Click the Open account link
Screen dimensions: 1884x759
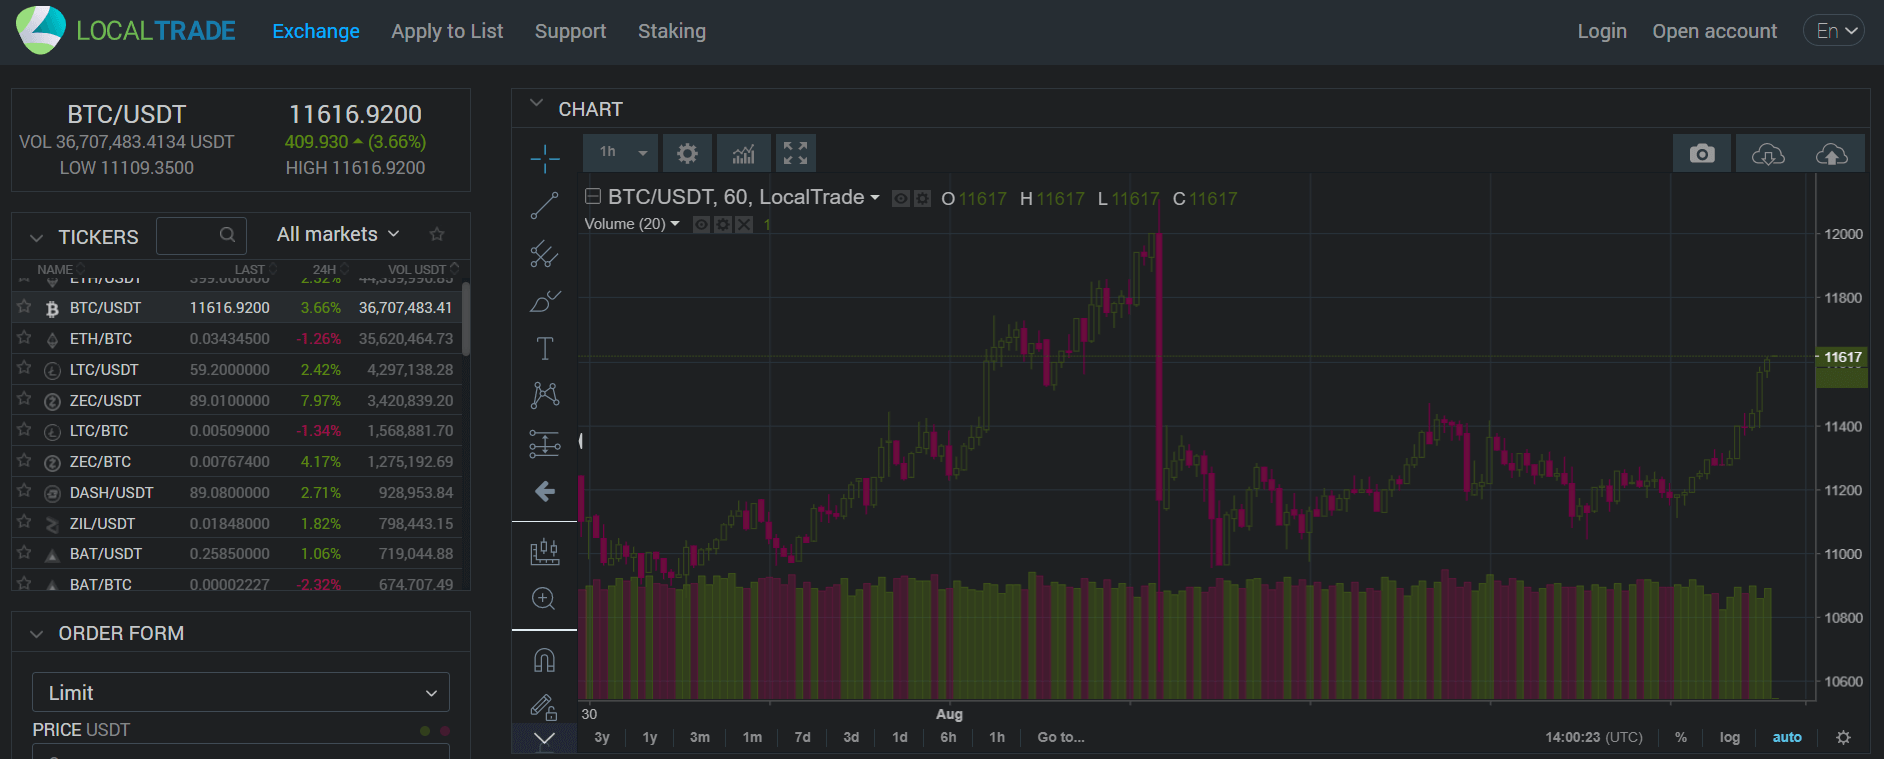(1715, 31)
